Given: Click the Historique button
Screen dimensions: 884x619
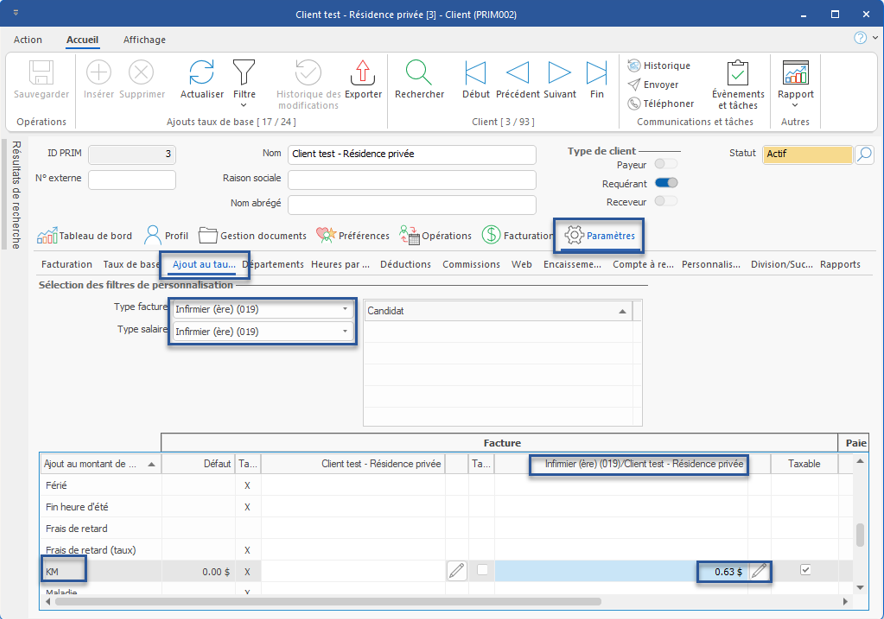Looking at the screenshot, I should pyautogui.click(x=659, y=65).
